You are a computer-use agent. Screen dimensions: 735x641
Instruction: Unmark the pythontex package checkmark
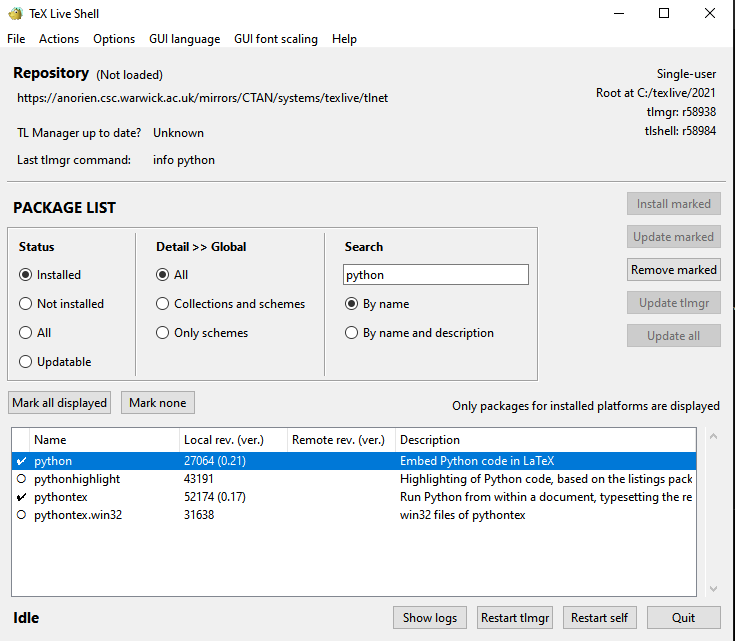pyautogui.click(x=21, y=497)
